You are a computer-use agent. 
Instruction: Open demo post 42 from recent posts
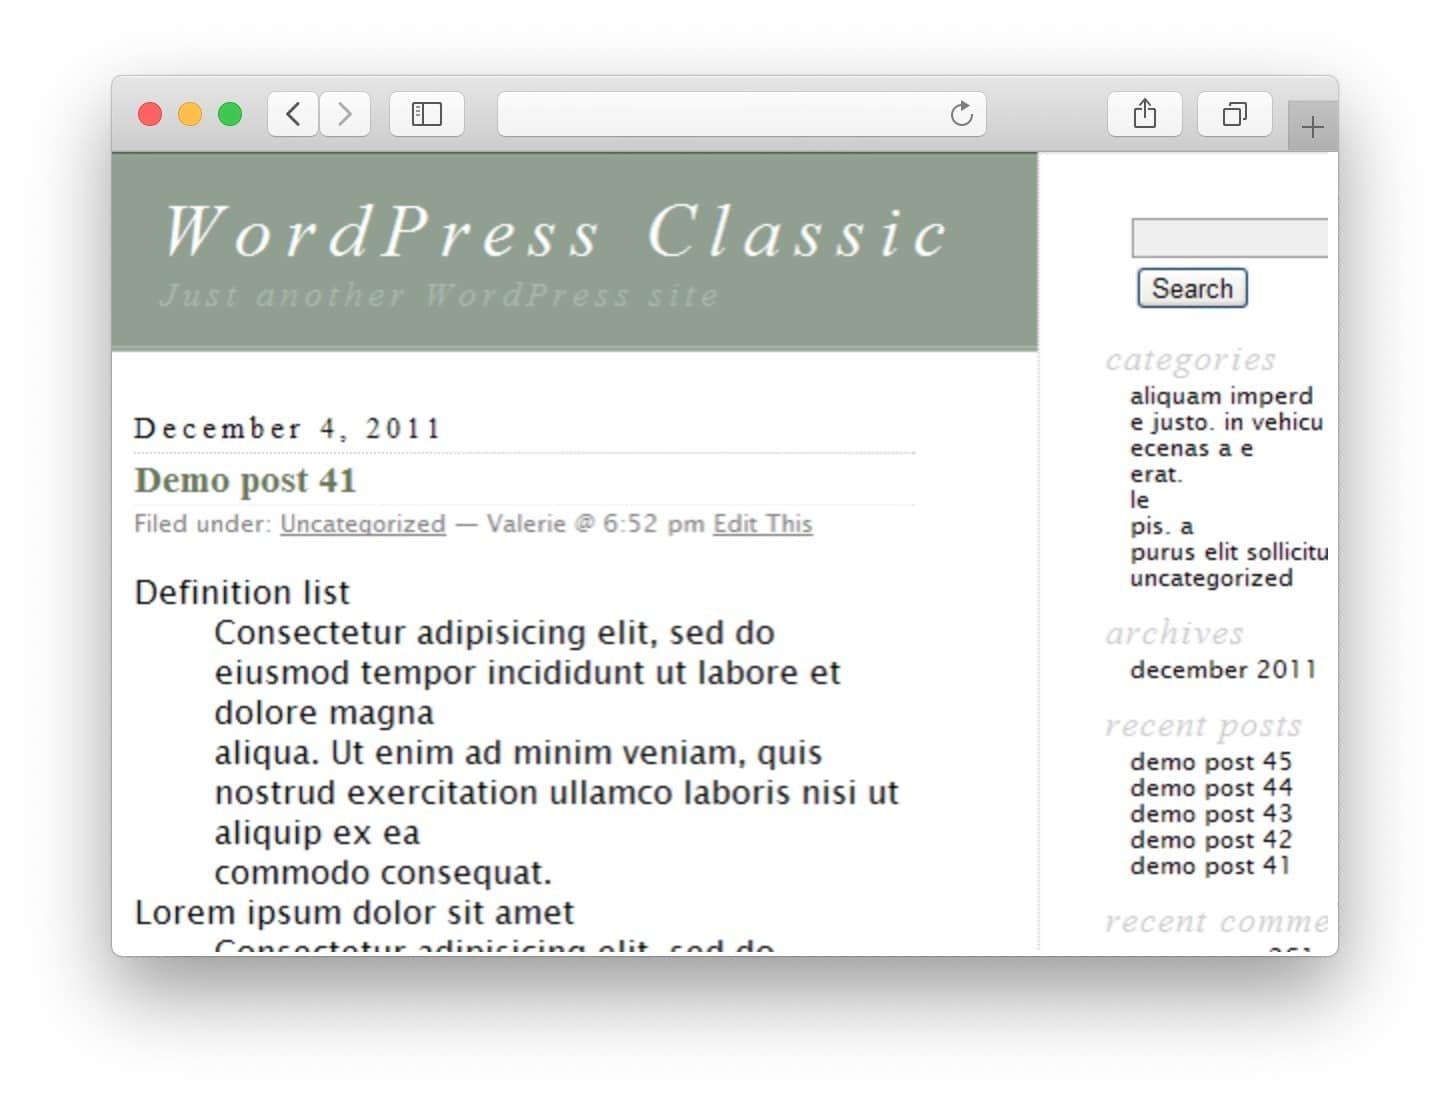click(1210, 840)
